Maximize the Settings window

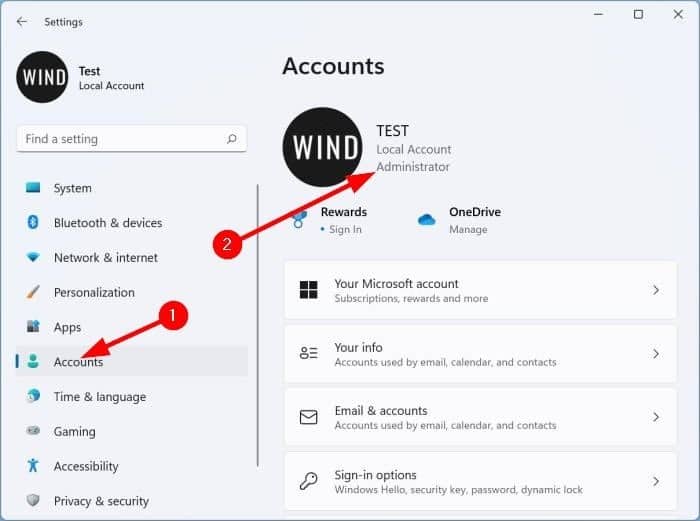(x=638, y=14)
